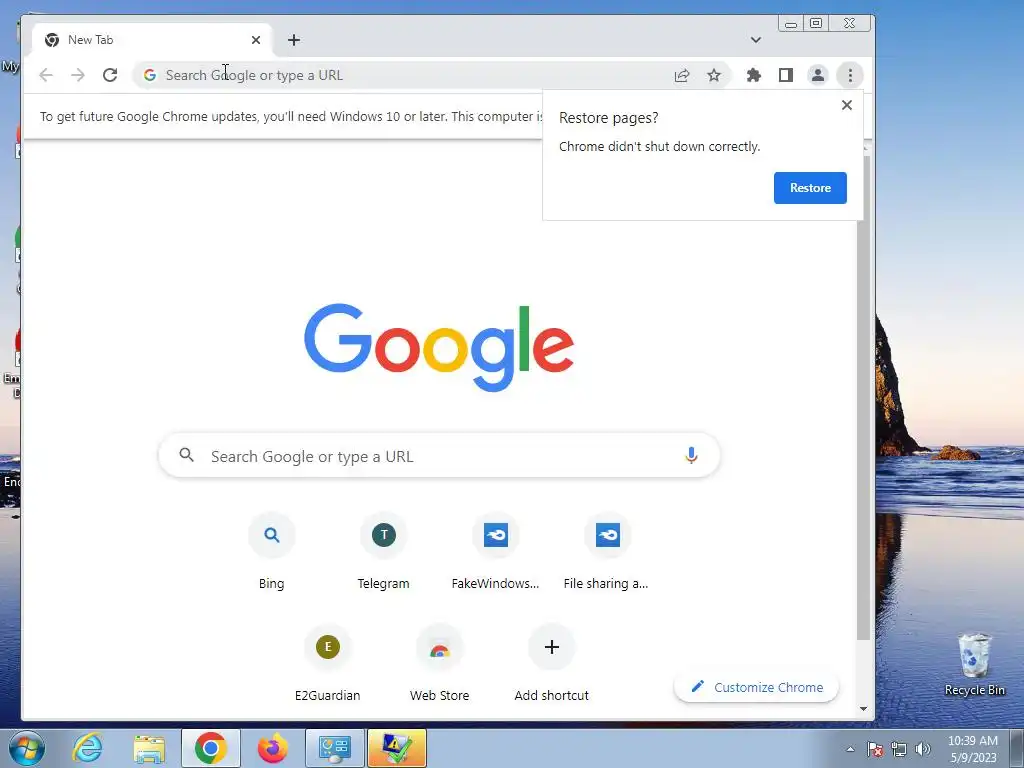Screen dimensions: 1024x768
Task: Reload the page with the refresh icon
Action: 110,75
